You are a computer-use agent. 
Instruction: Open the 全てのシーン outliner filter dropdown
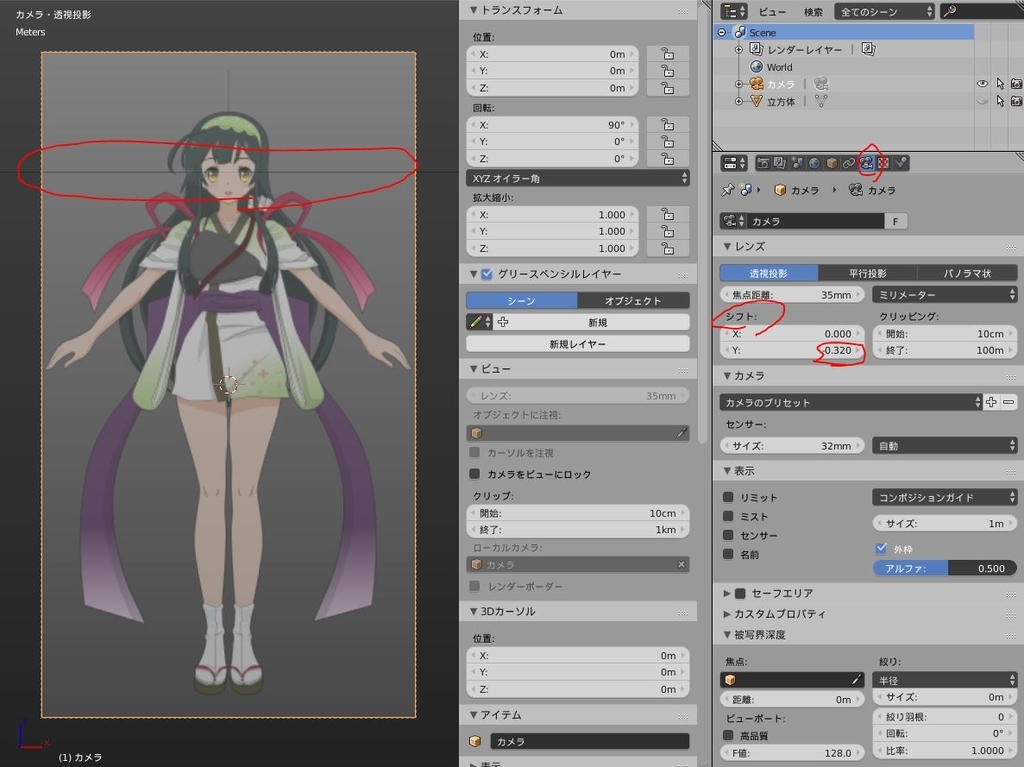[x=885, y=11]
